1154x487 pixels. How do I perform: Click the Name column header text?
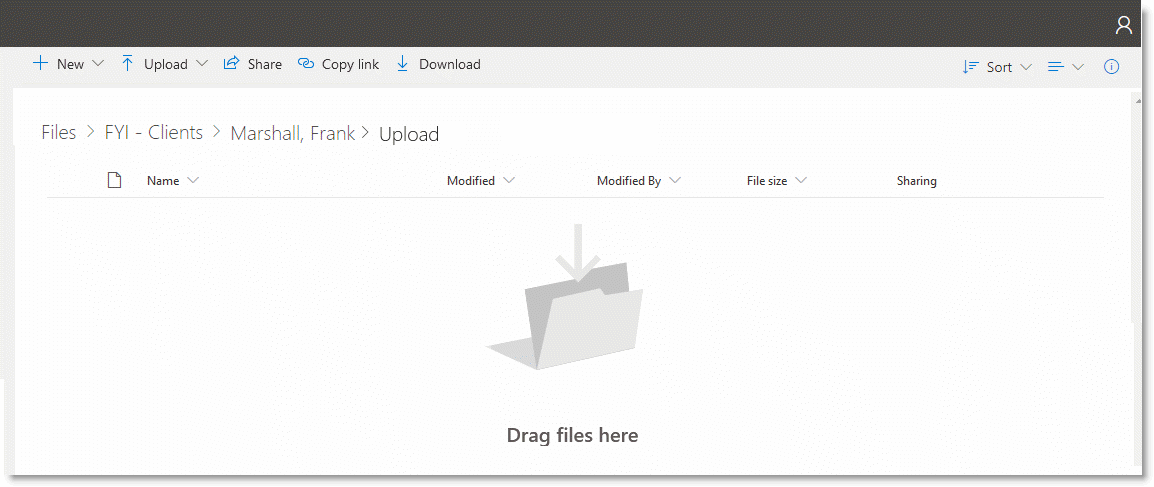click(x=163, y=180)
